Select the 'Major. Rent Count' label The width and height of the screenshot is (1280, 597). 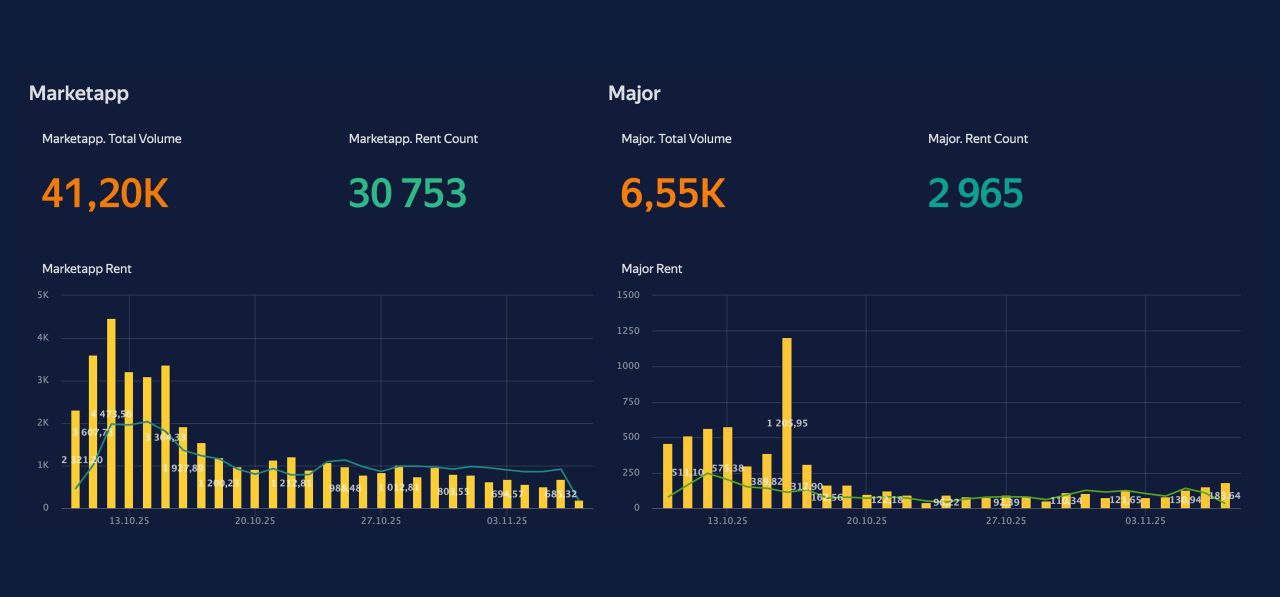978,139
